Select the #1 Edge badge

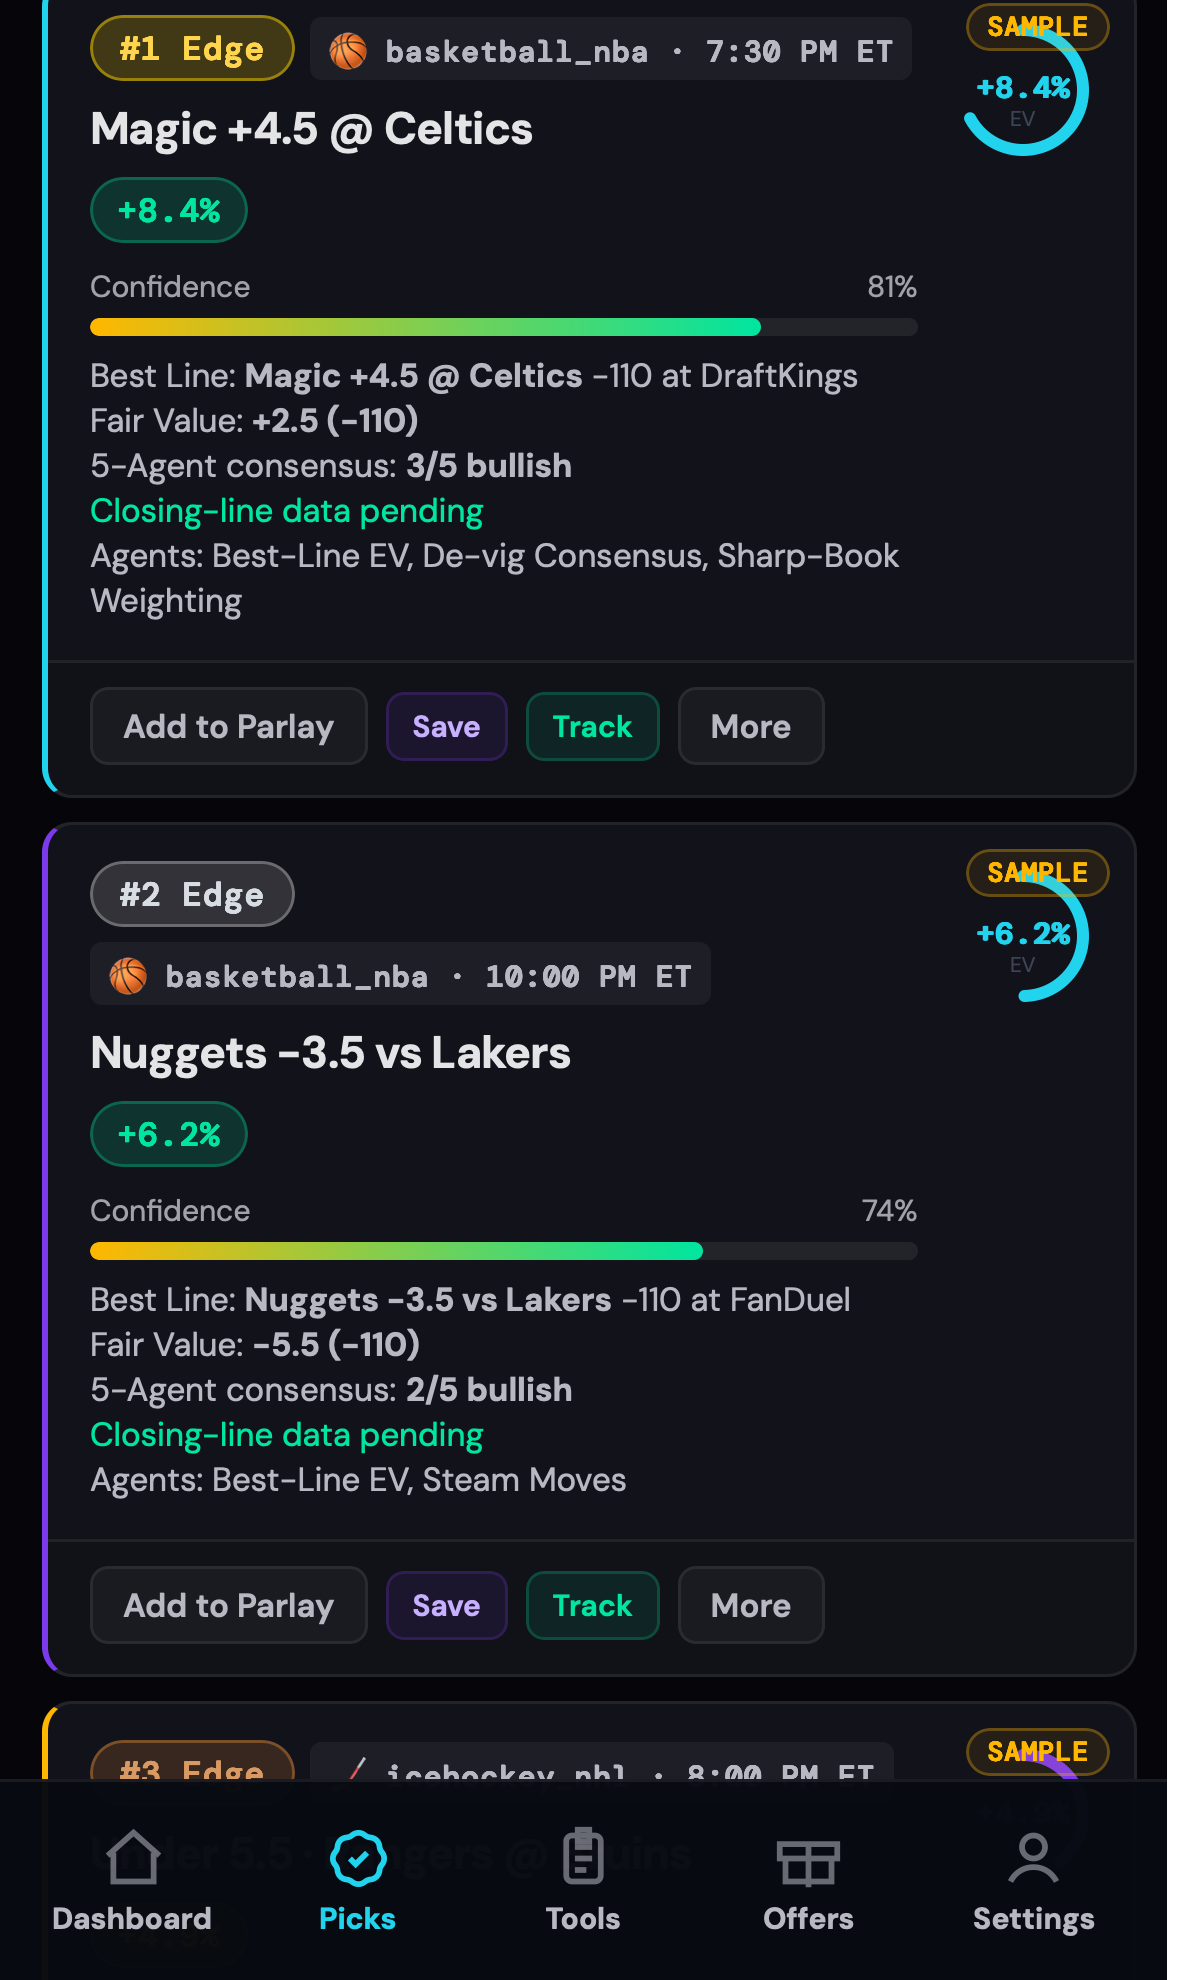pos(191,47)
